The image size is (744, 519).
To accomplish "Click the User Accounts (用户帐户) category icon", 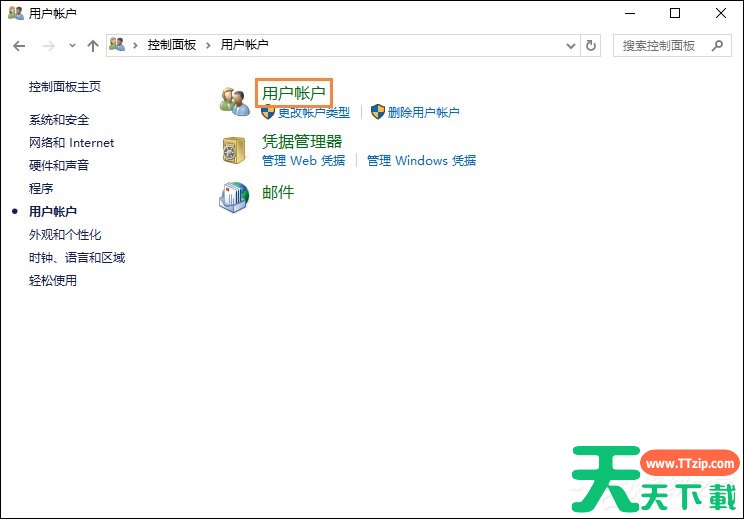I will pyautogui.click(x=234, y=101).
